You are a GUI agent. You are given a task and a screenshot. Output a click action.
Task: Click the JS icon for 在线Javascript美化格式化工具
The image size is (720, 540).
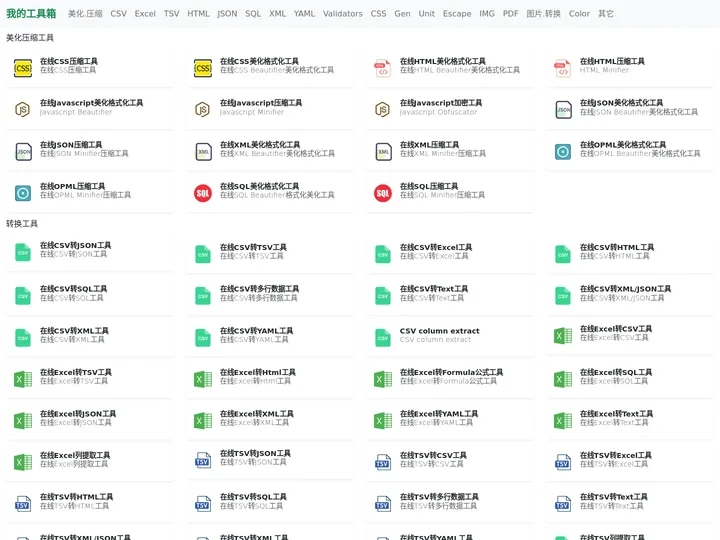22,109
